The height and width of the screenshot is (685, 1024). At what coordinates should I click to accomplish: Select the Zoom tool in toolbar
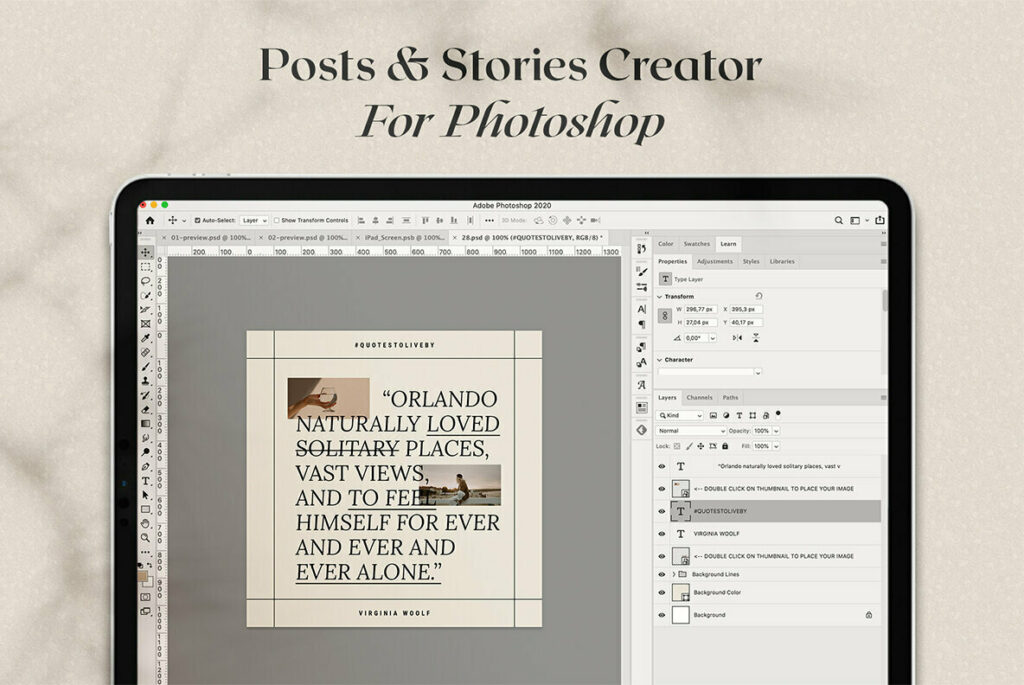(x=146, y=536)
